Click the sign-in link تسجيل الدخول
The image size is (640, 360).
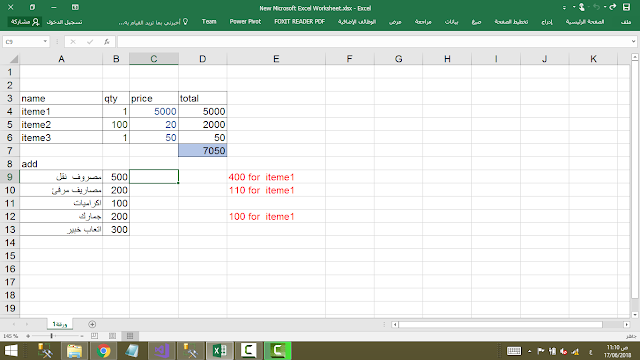(x=64, y=22)
